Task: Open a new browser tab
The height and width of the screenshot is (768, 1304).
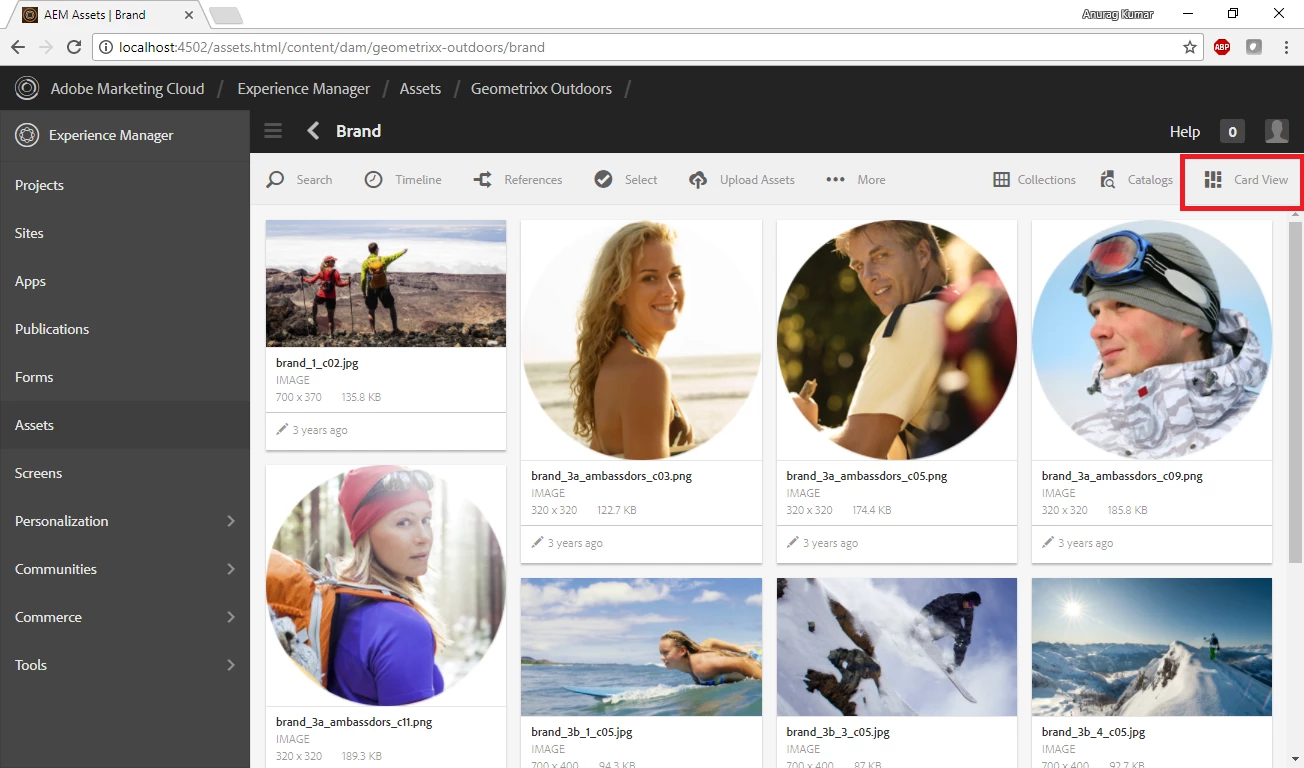Action: coord(226,15)
